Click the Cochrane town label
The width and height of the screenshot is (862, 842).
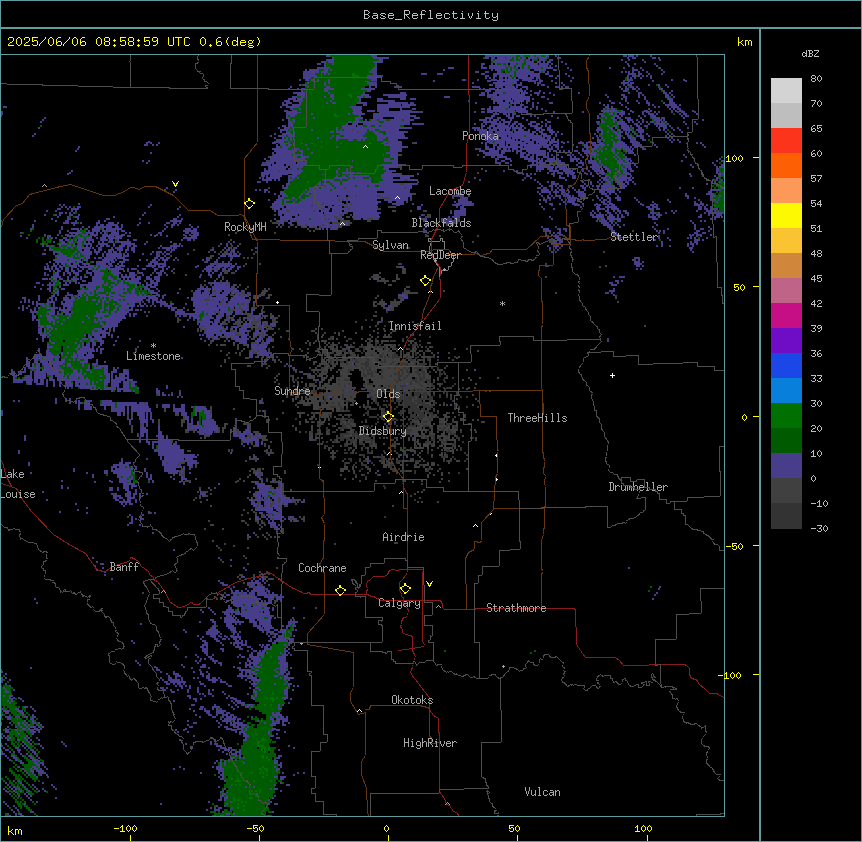point(322,568)
